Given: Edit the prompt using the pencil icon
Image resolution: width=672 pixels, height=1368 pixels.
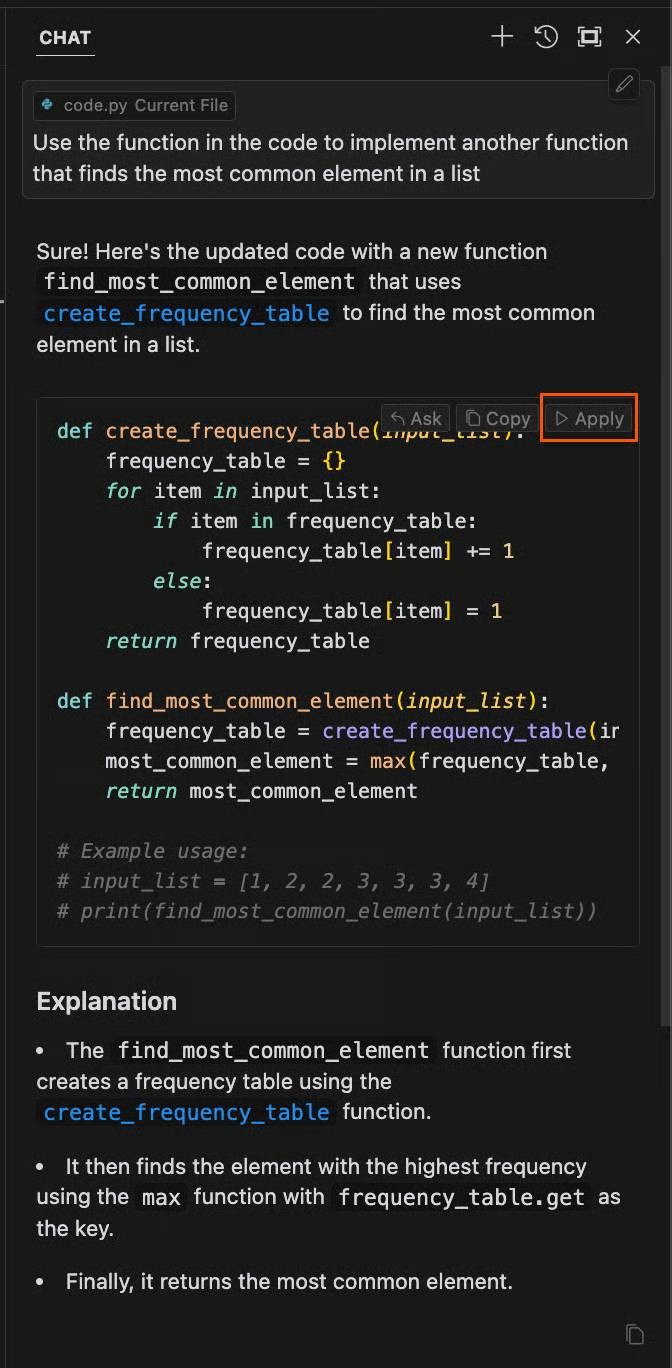Looking at the screenshot, I should 623,85.
